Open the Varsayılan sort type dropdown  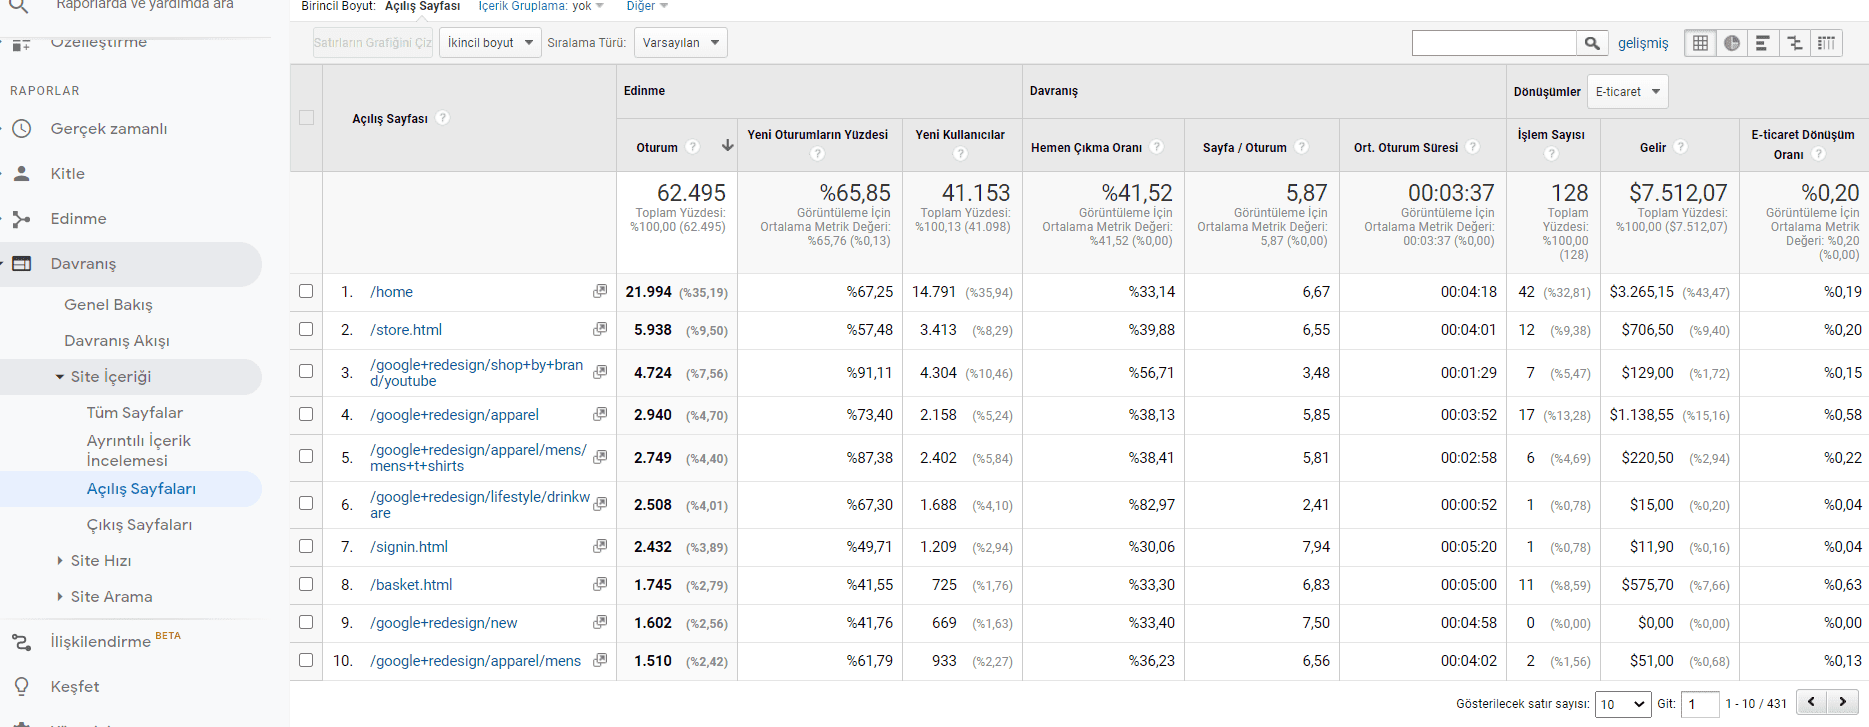(x=680, y=43)
